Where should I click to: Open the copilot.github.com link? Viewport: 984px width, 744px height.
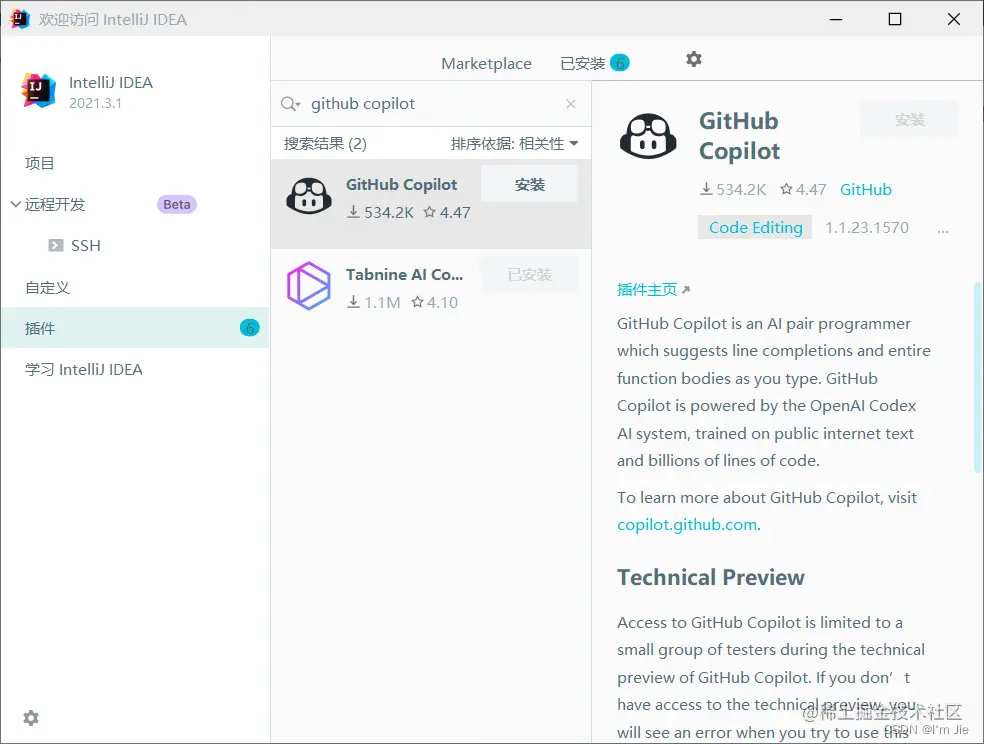tap(687, 524)
